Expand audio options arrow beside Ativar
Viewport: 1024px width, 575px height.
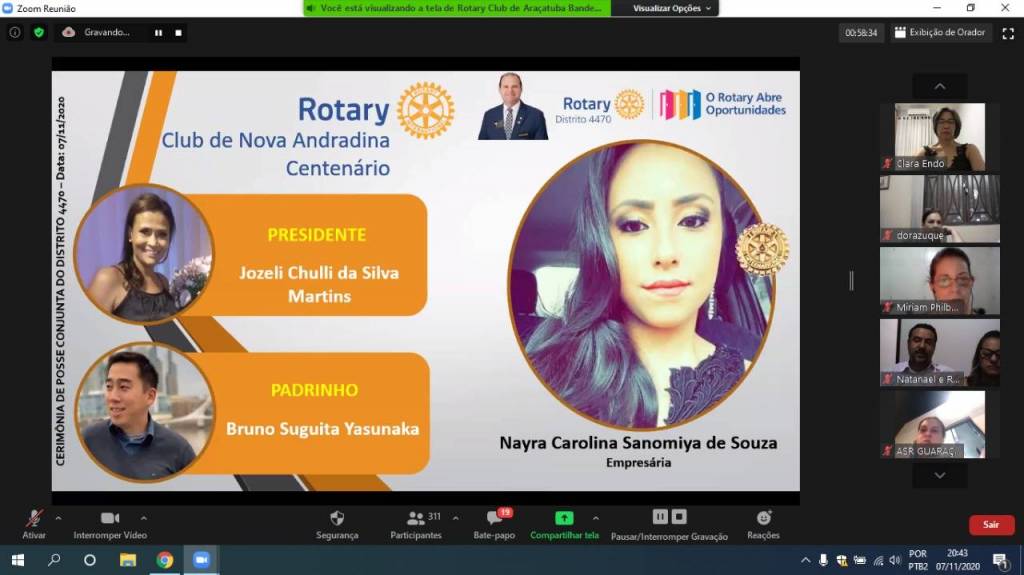coord(58,518)
